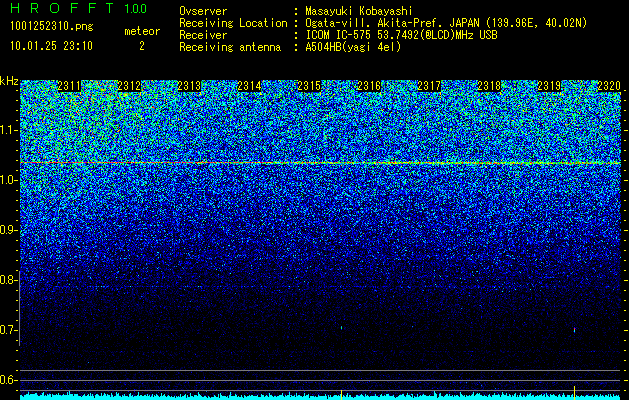Select the ICOM IC-575 53.7492 MHz USB text

401,35
